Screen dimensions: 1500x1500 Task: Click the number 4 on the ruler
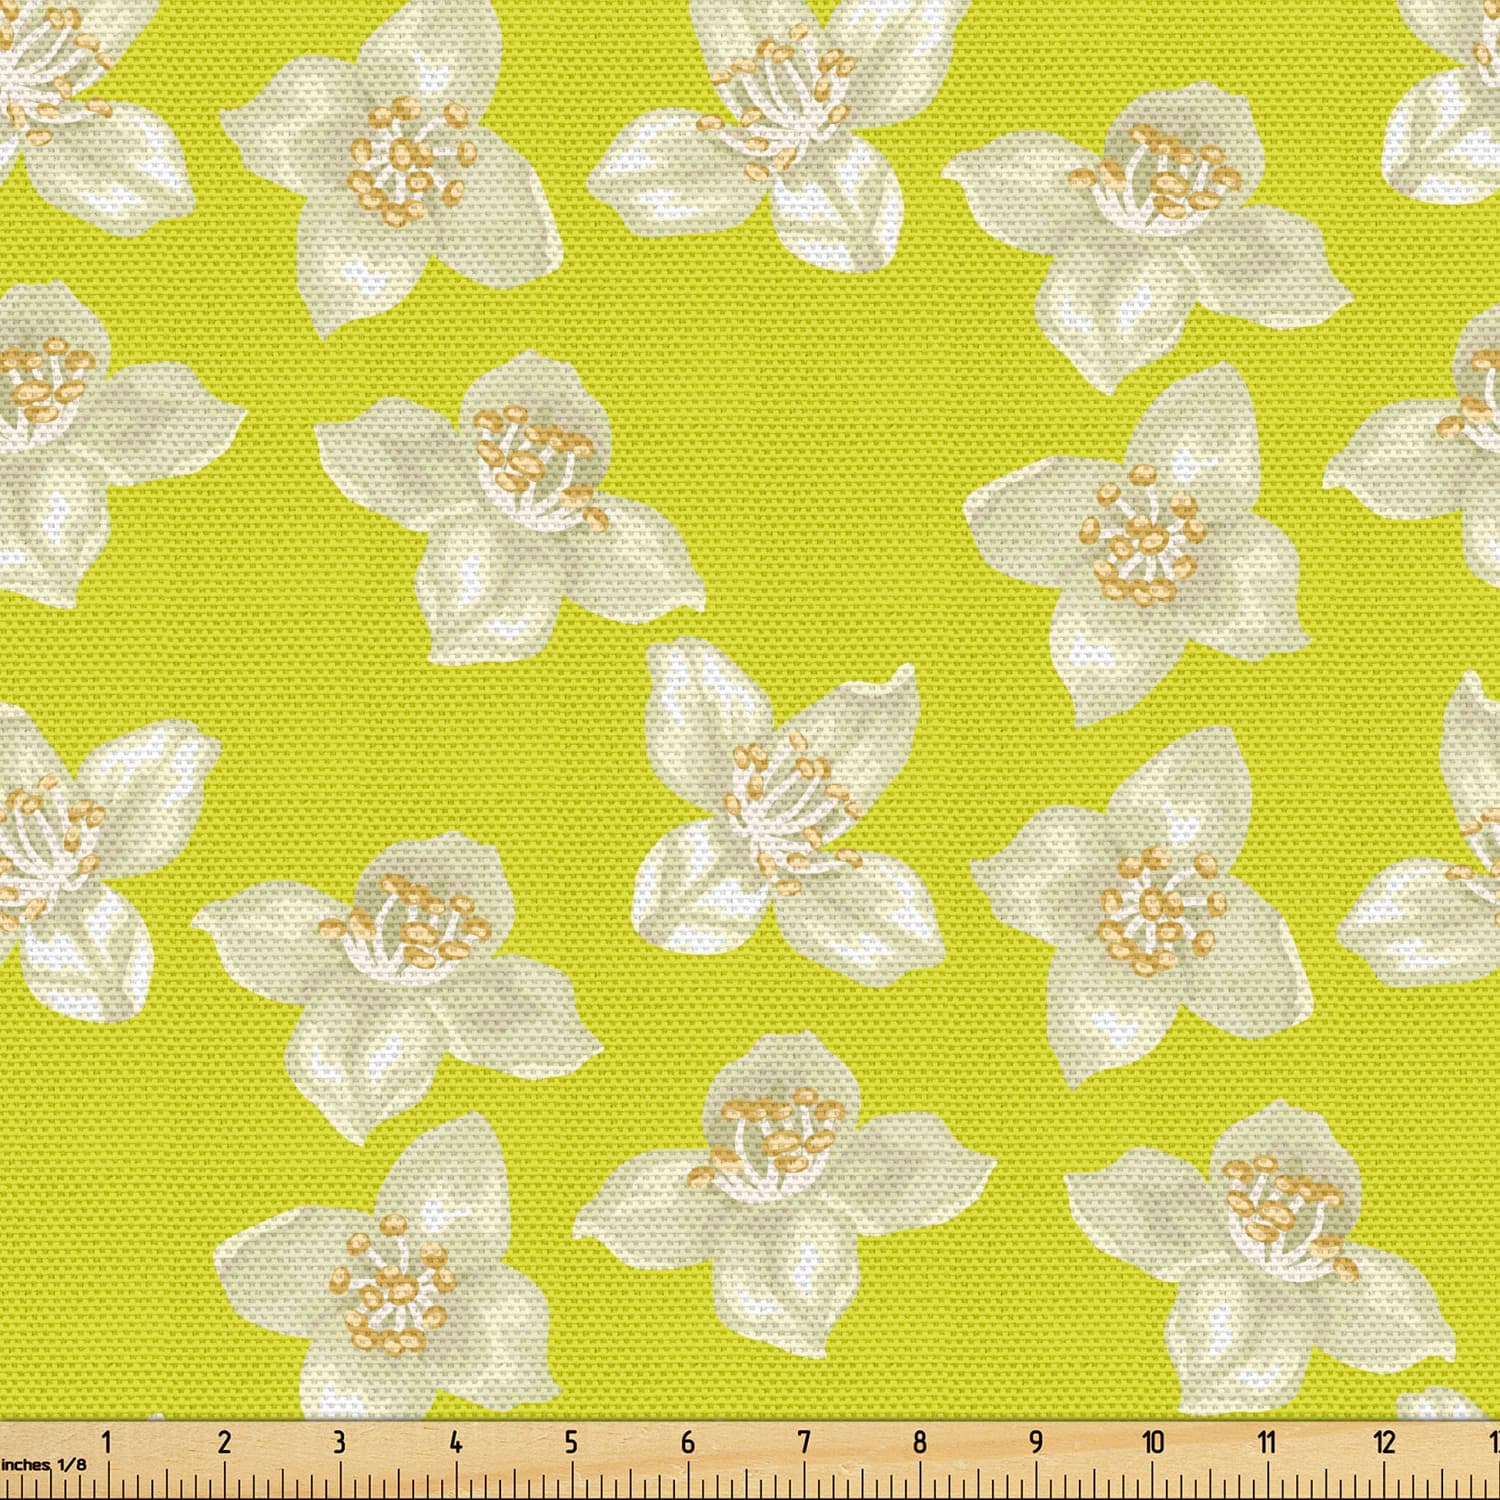pyautogui.click(x=455, y=1442)
